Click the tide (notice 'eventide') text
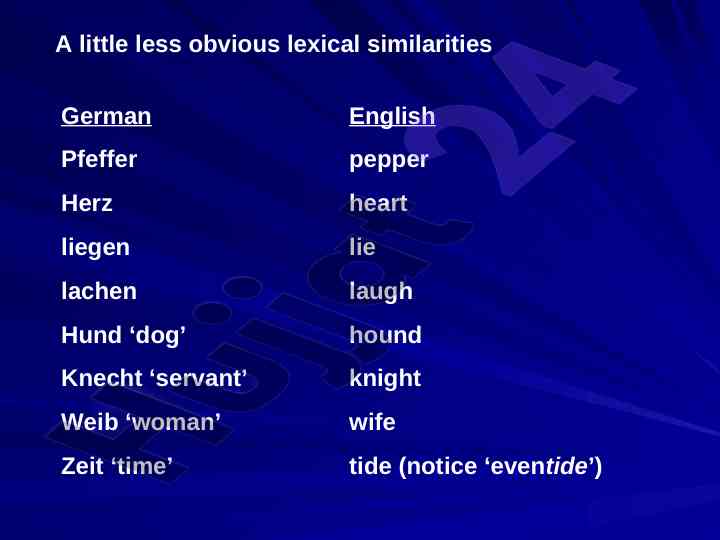This screenshot has width=720, height=540. 475,467
